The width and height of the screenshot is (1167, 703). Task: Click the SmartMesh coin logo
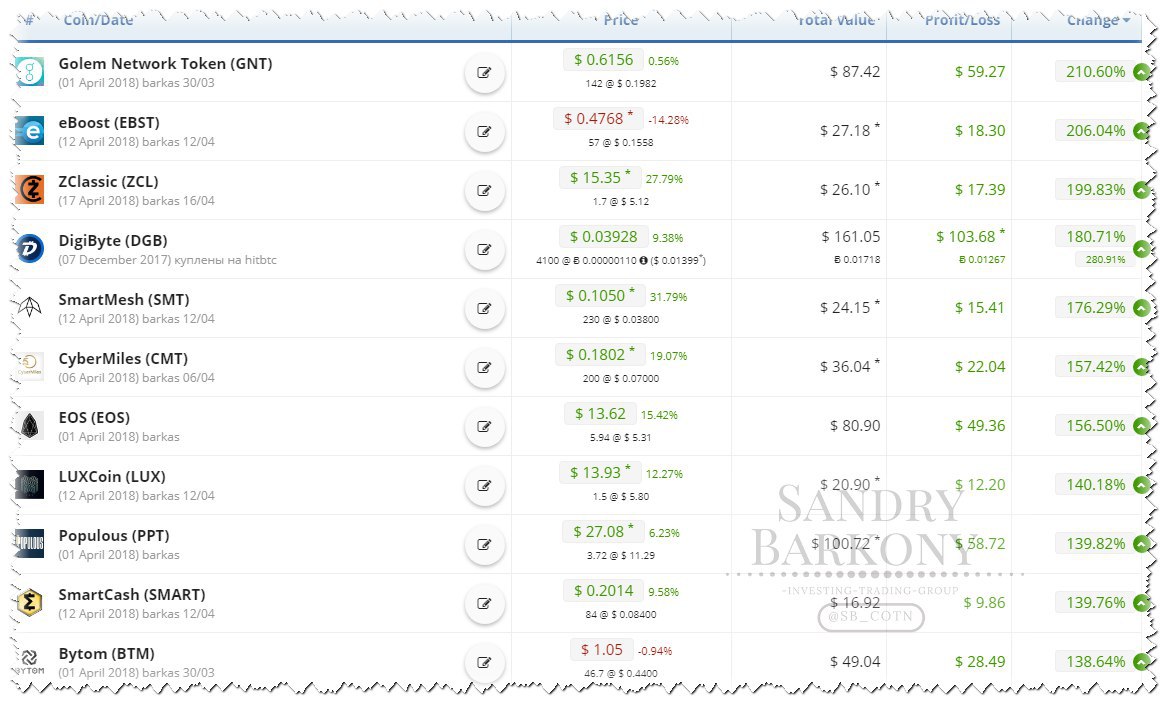[30, 306]
